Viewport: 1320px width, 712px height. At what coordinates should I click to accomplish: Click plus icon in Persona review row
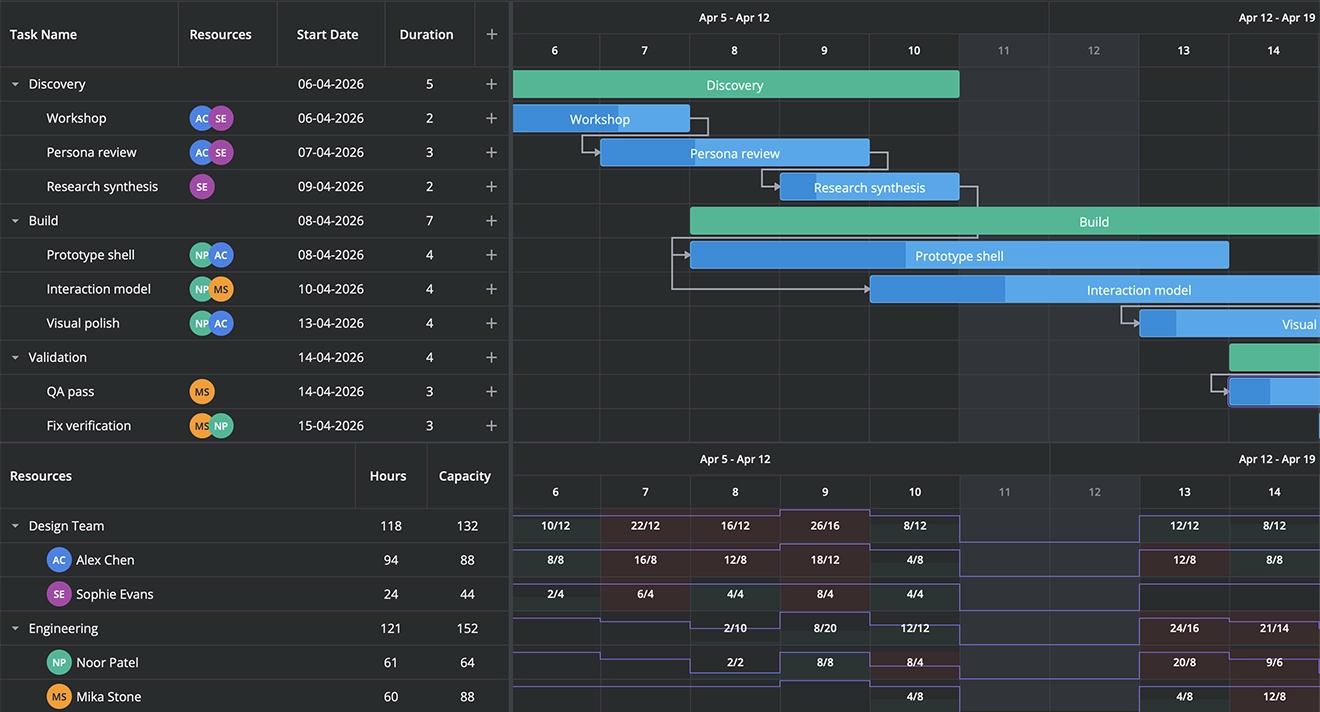coord(491,152)
